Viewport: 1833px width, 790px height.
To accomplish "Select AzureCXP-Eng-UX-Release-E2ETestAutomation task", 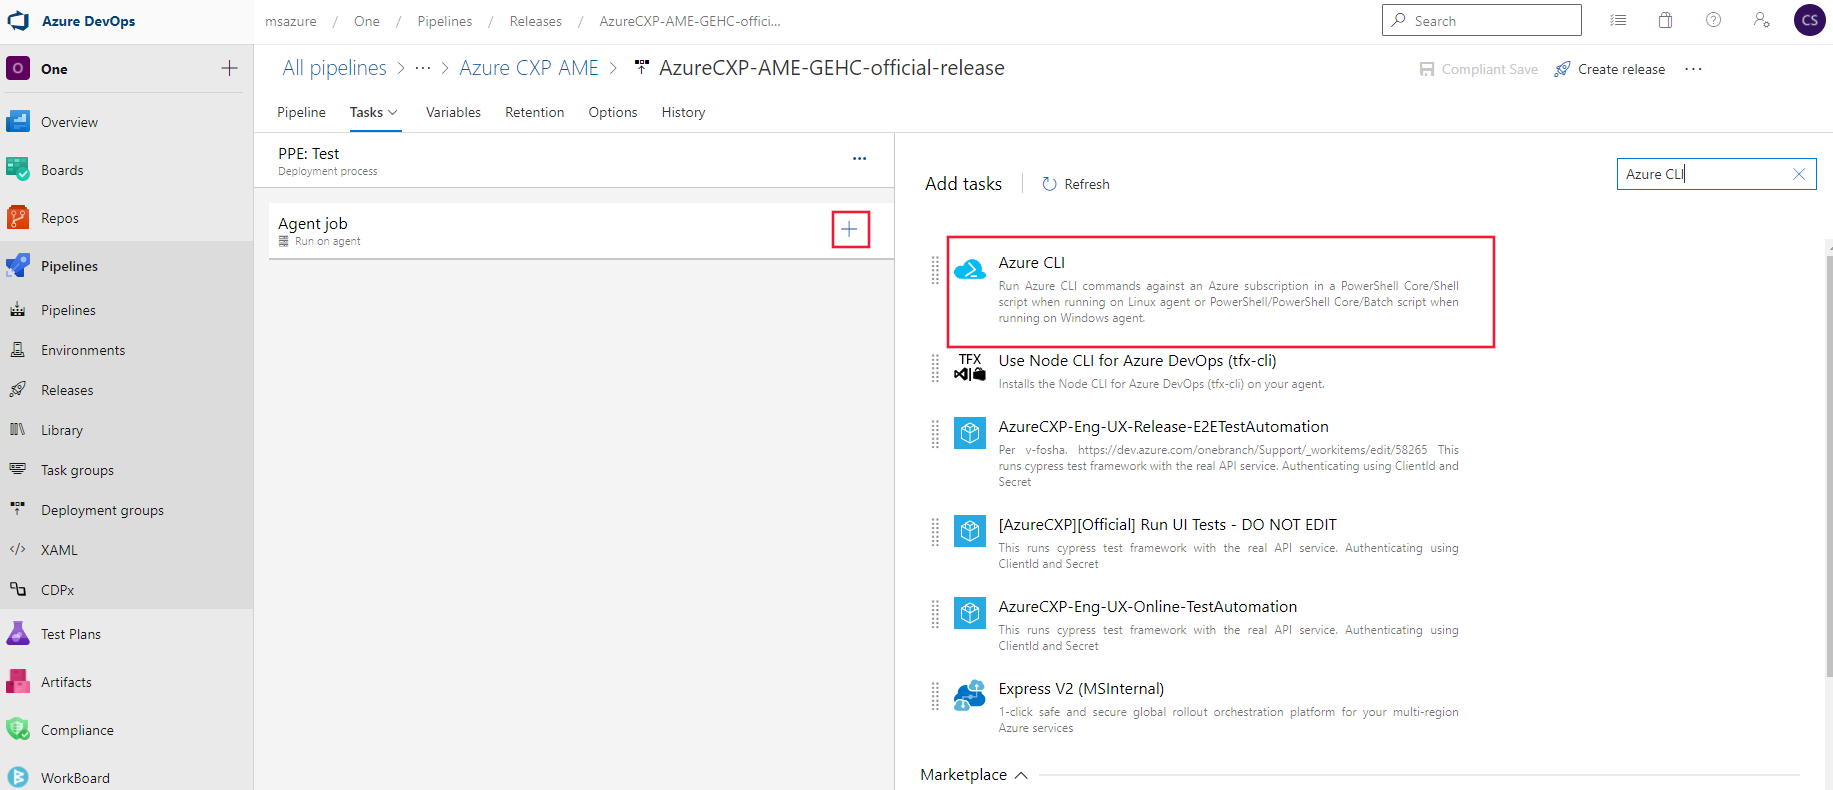I will click(x=1163, y=427).
